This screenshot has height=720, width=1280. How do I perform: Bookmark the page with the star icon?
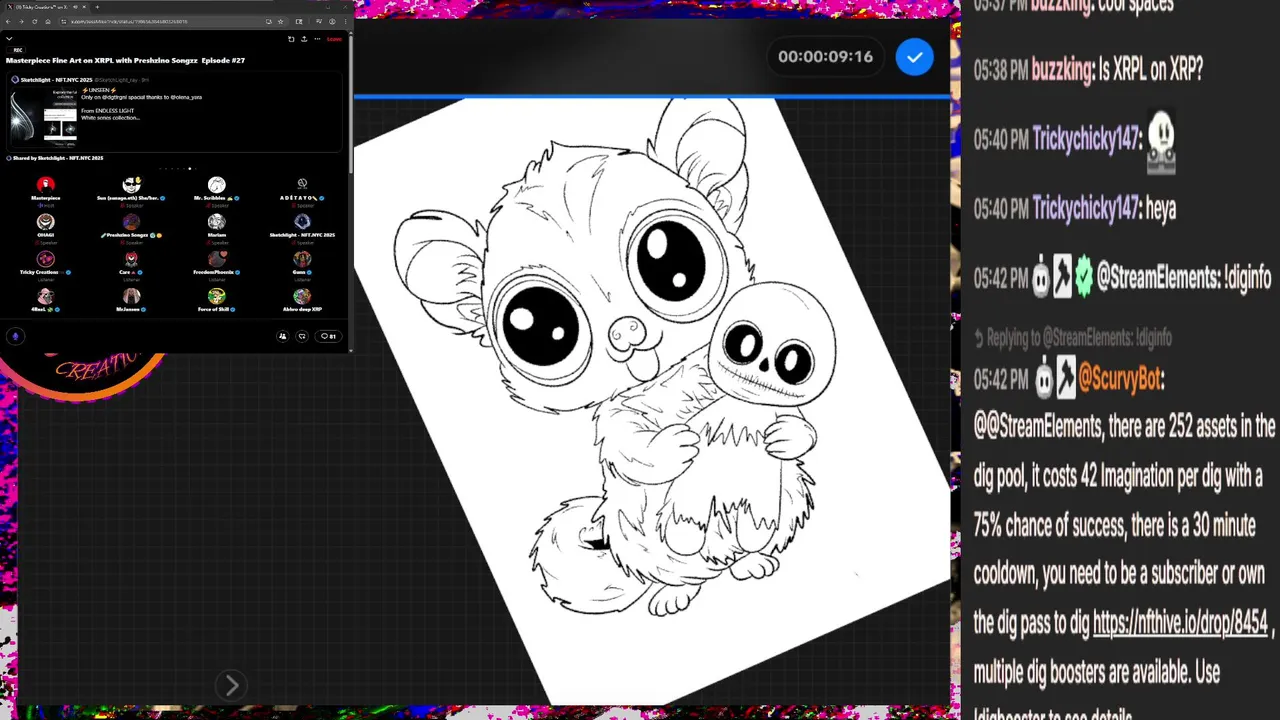tap(280, 21)
